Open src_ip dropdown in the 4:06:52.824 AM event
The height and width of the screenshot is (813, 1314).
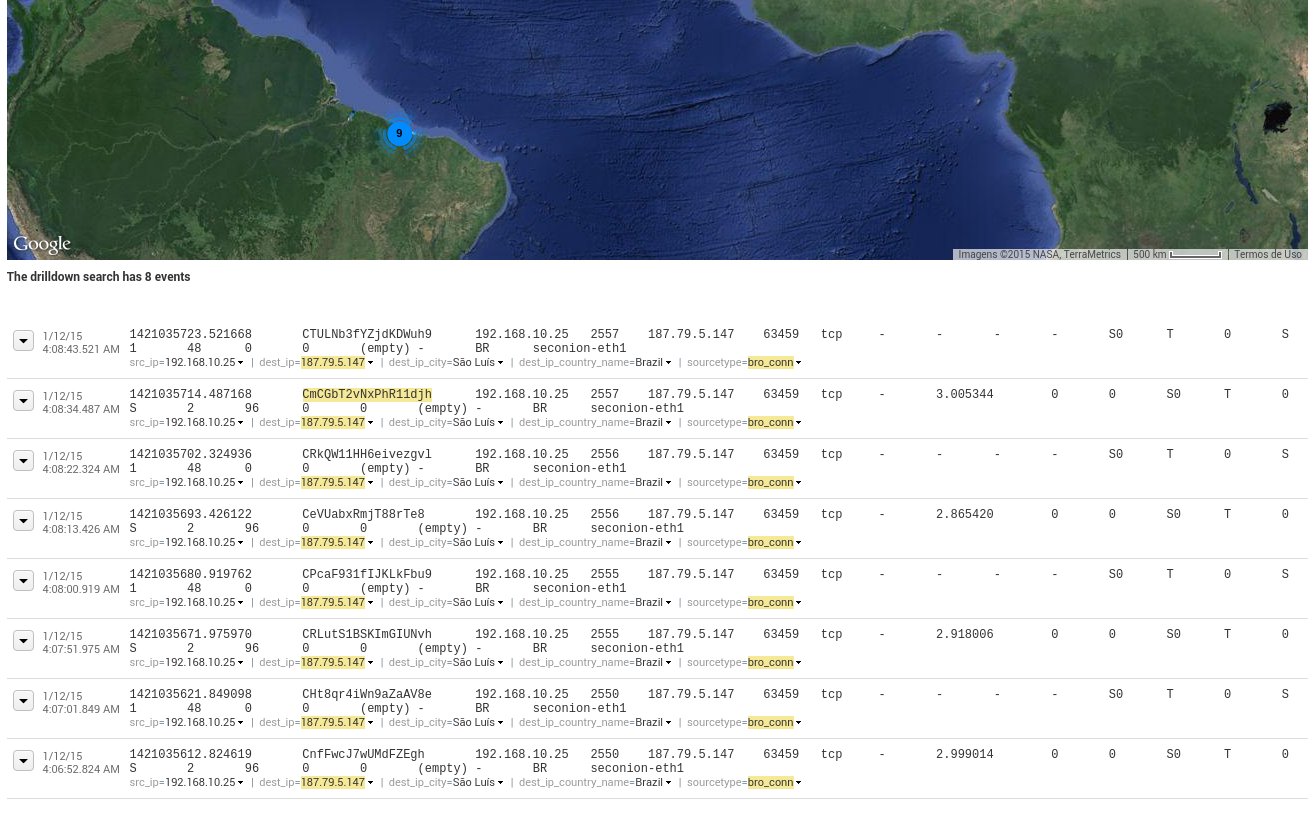point(241,783)
